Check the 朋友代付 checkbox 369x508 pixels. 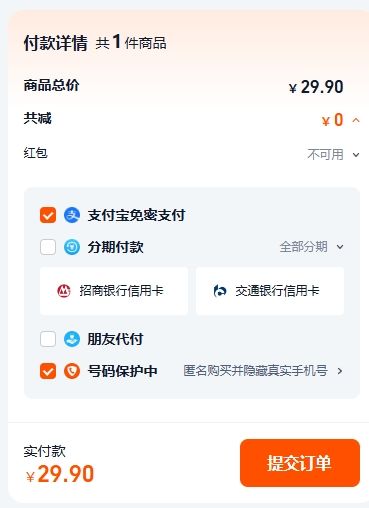tap(48, 339)
